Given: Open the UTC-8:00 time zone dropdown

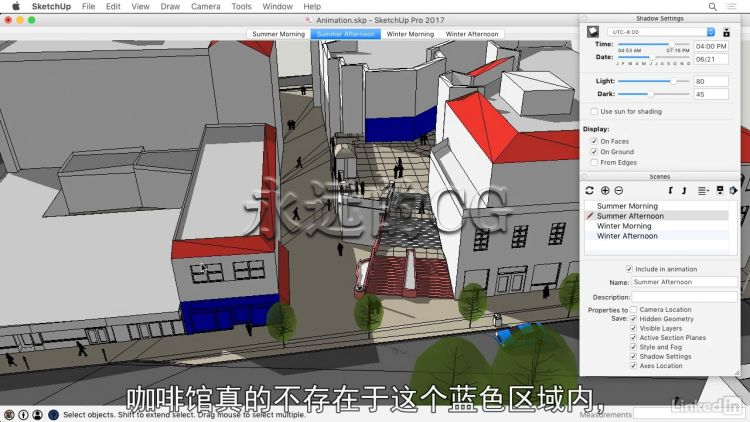Looking at the screenshot, I should coord(661,32).
